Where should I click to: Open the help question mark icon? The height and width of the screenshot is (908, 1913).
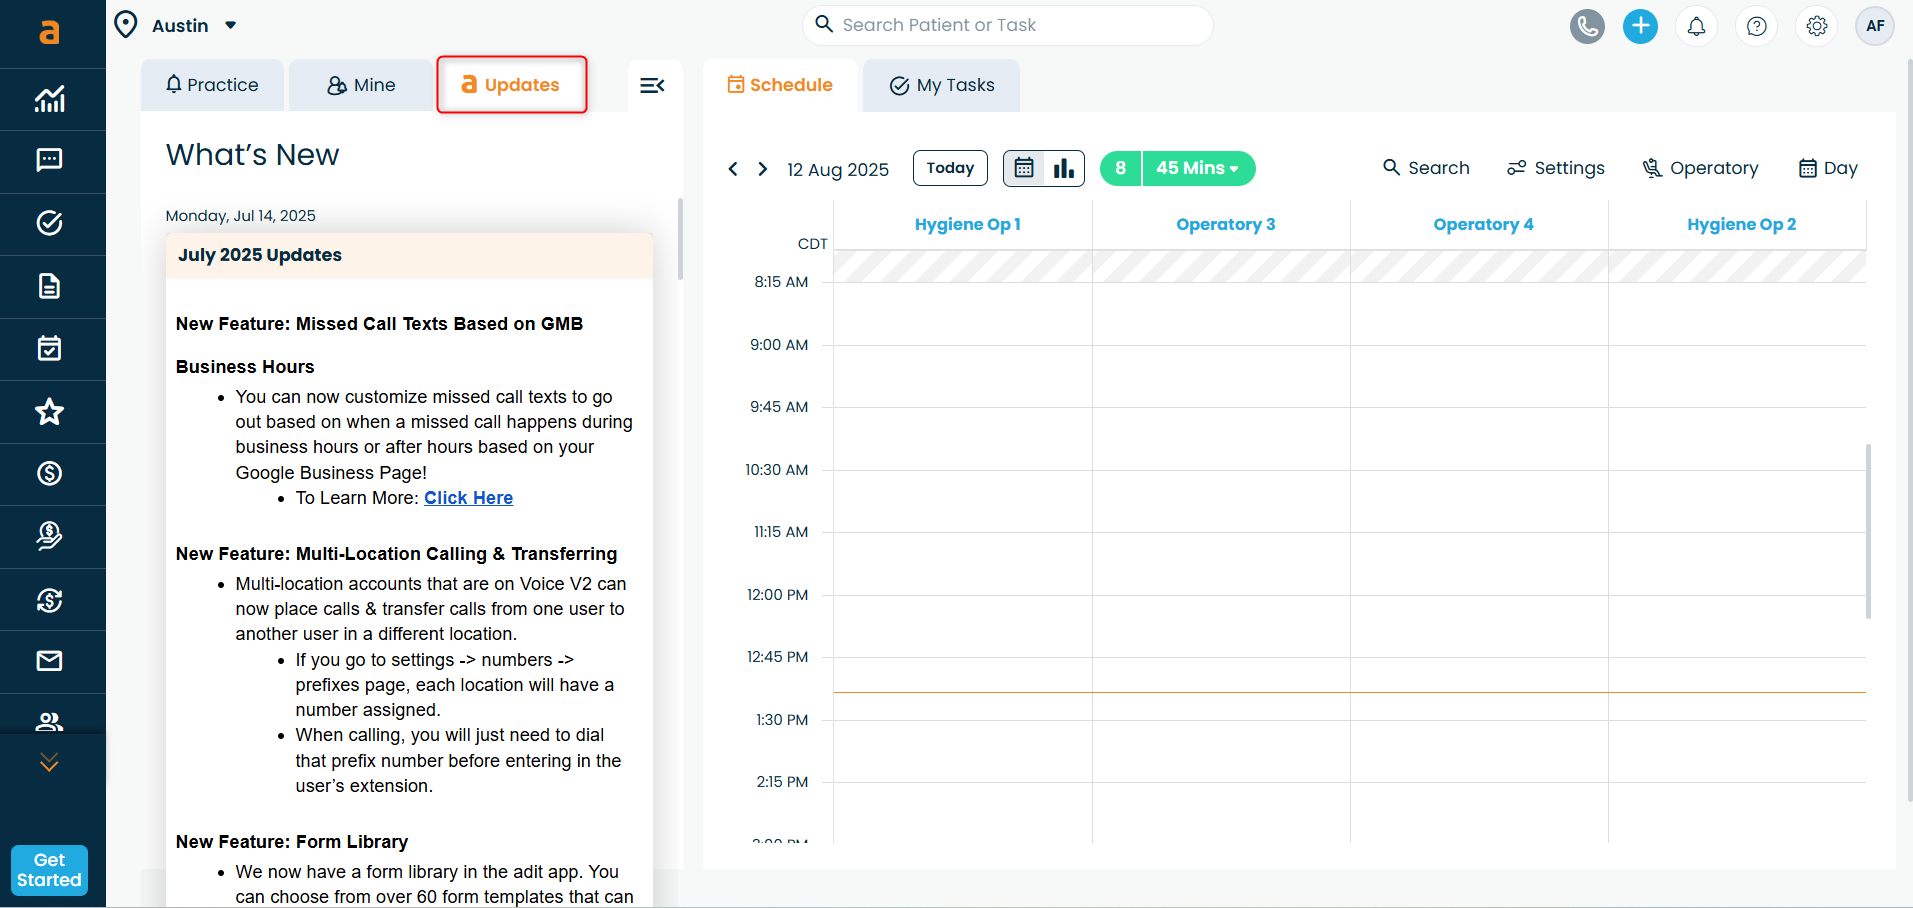click(1756, 26)
